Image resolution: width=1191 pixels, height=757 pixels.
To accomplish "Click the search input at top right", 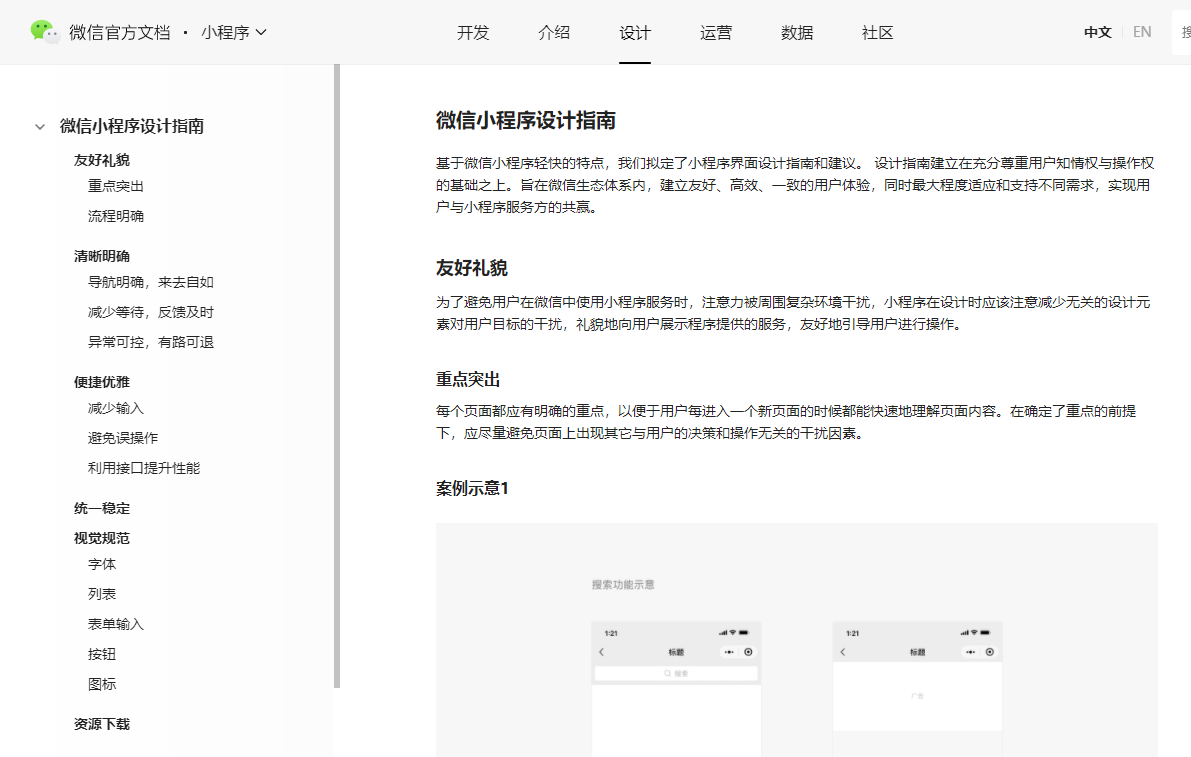I will pyautogui.click(x=1183, y=31).
